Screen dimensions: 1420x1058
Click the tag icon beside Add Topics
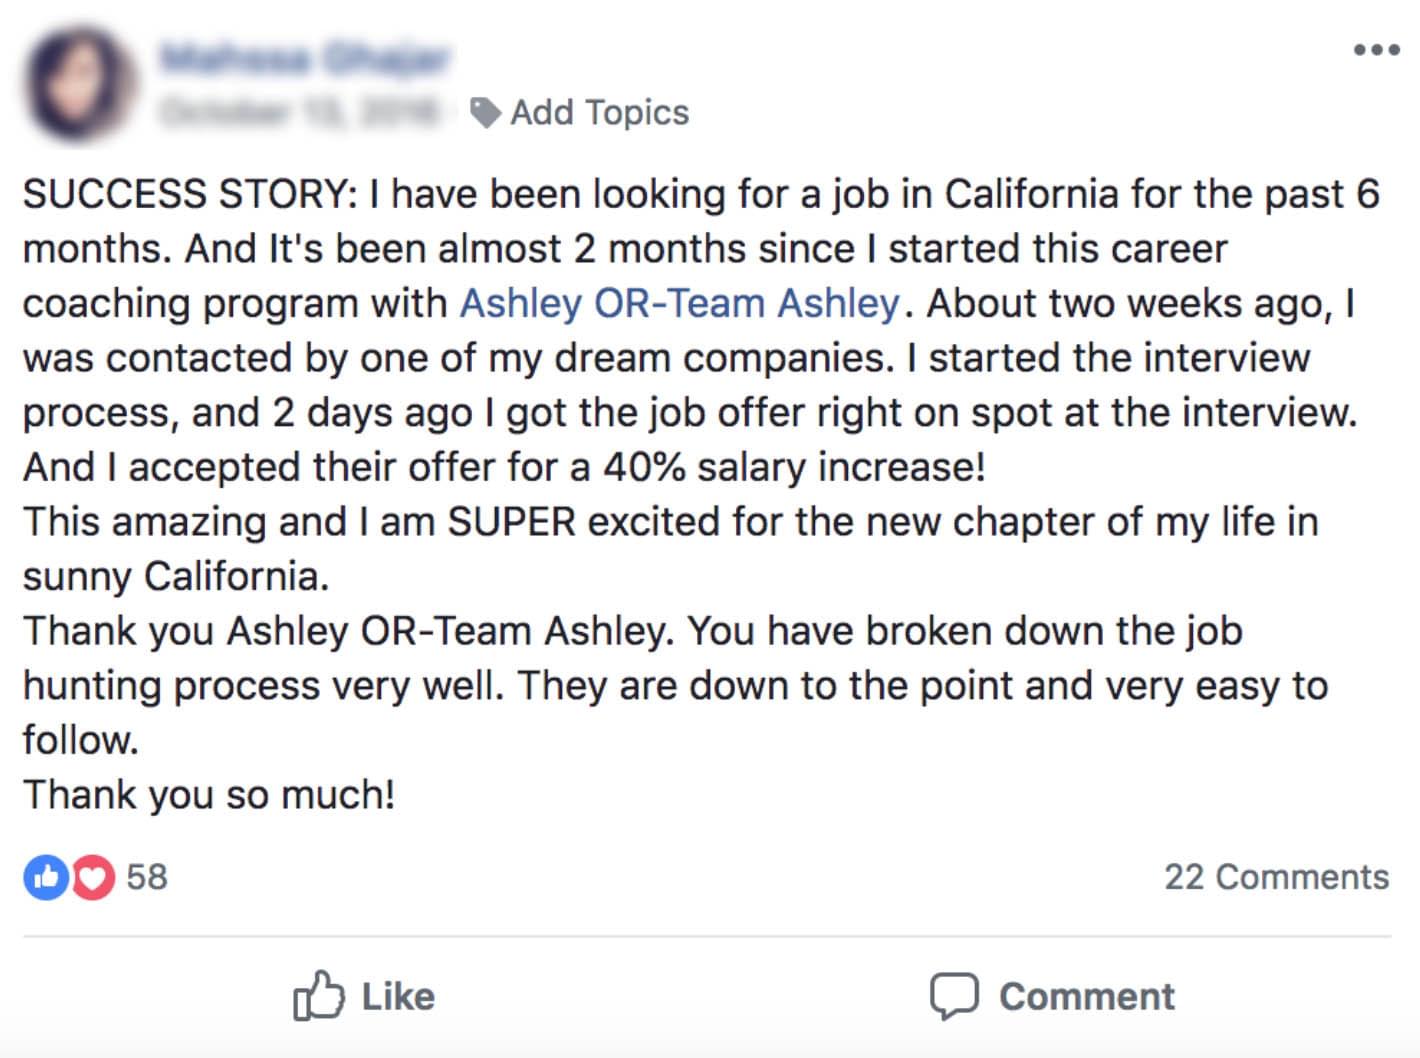485,113
